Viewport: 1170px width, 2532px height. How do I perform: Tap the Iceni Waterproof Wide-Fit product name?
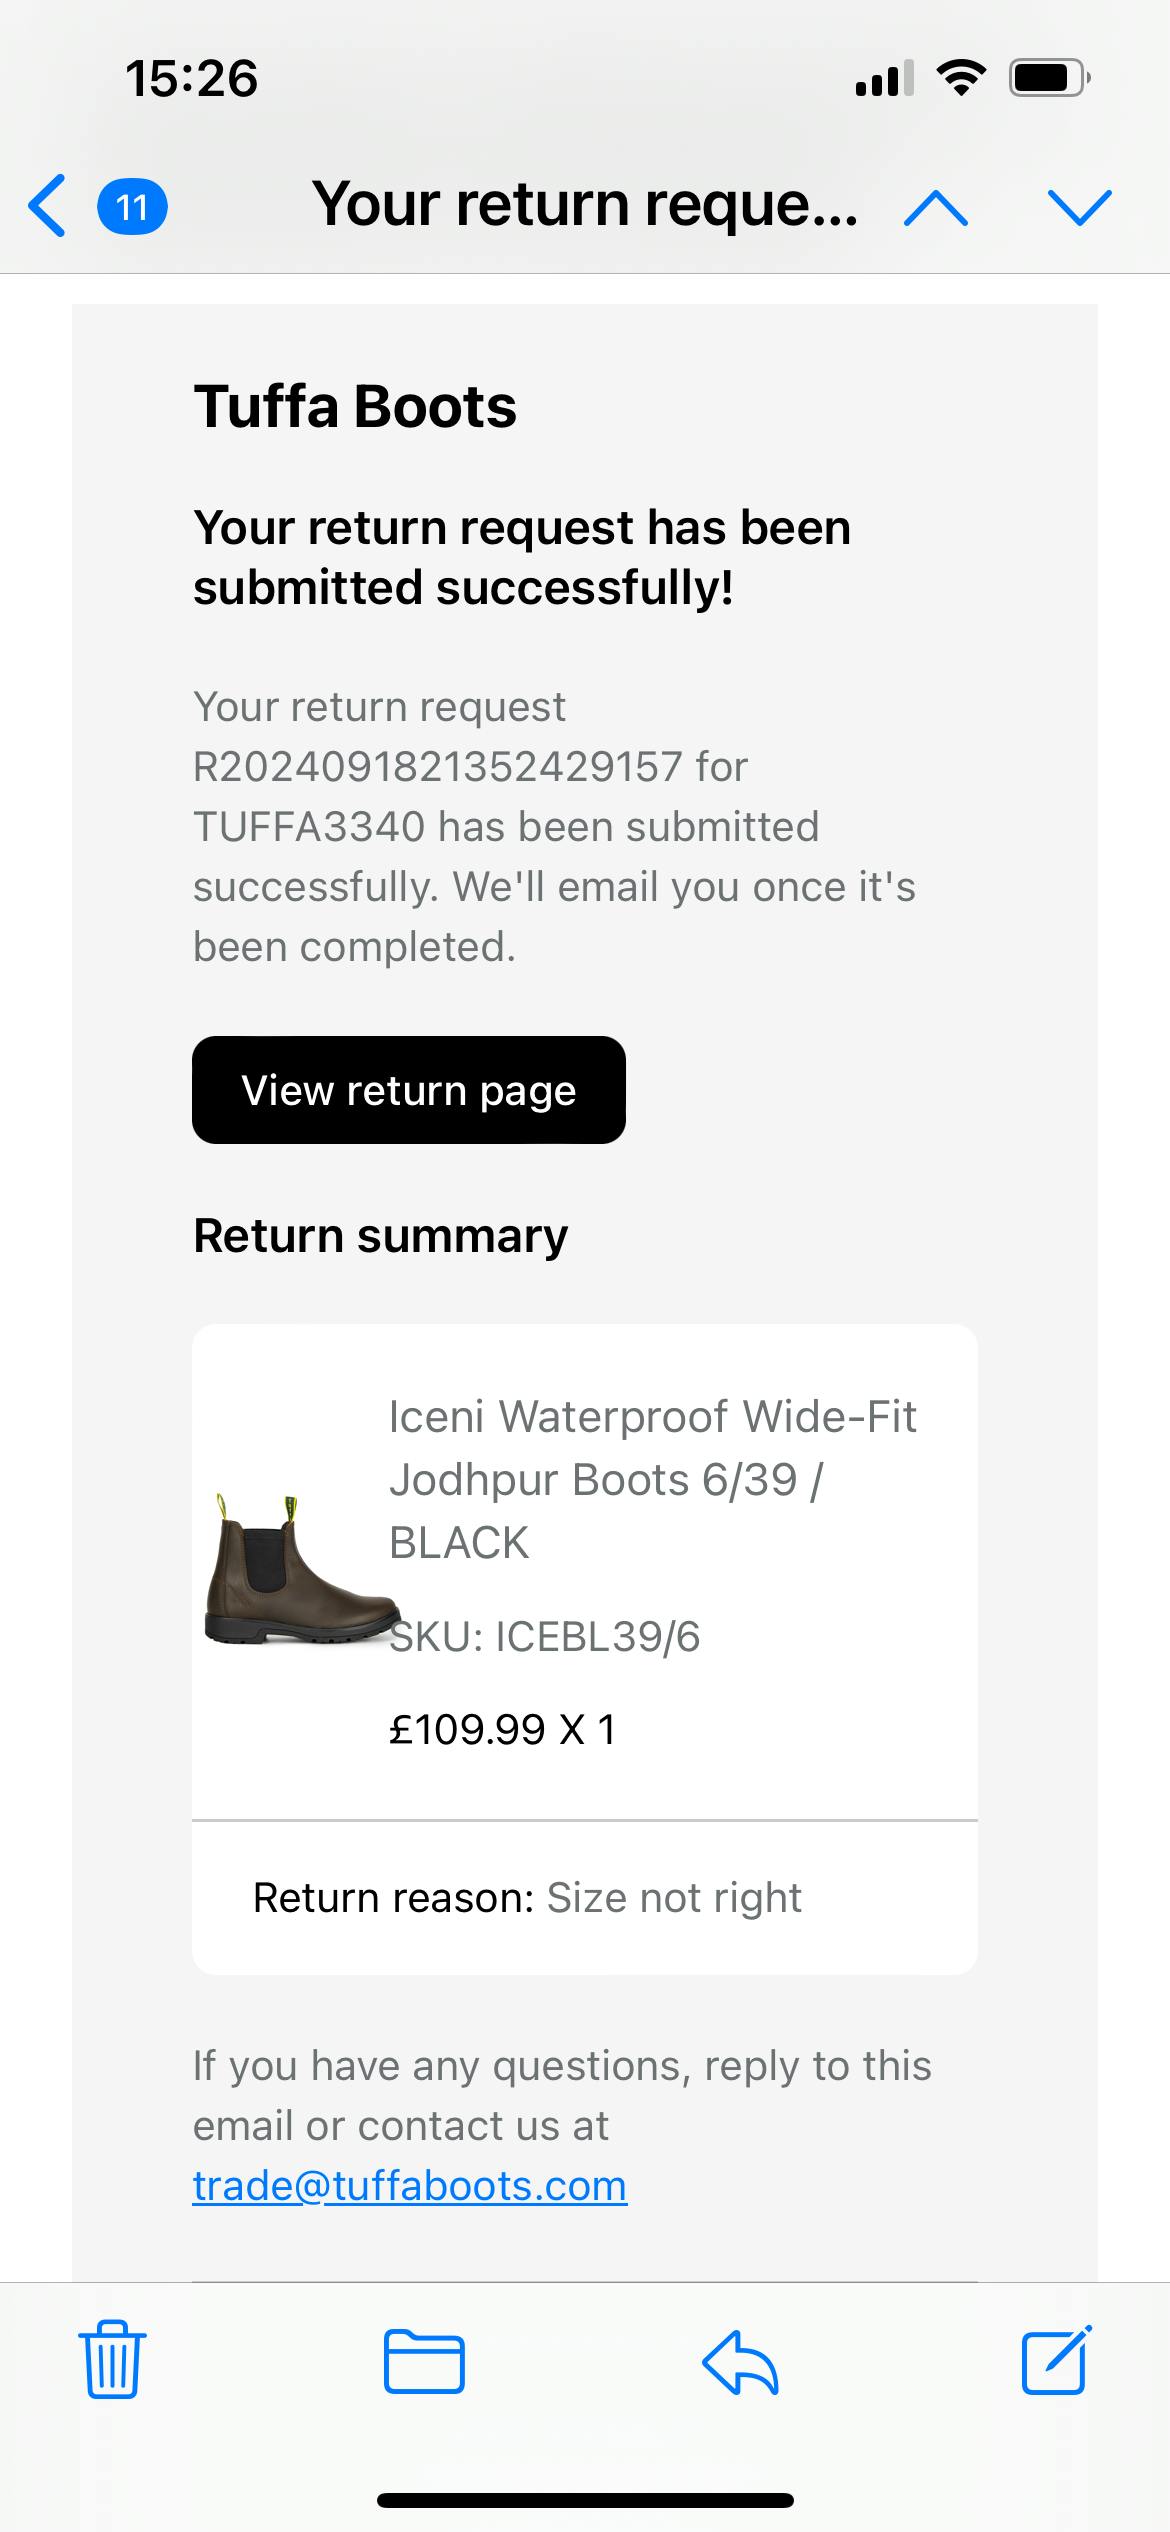[652, 1478]
